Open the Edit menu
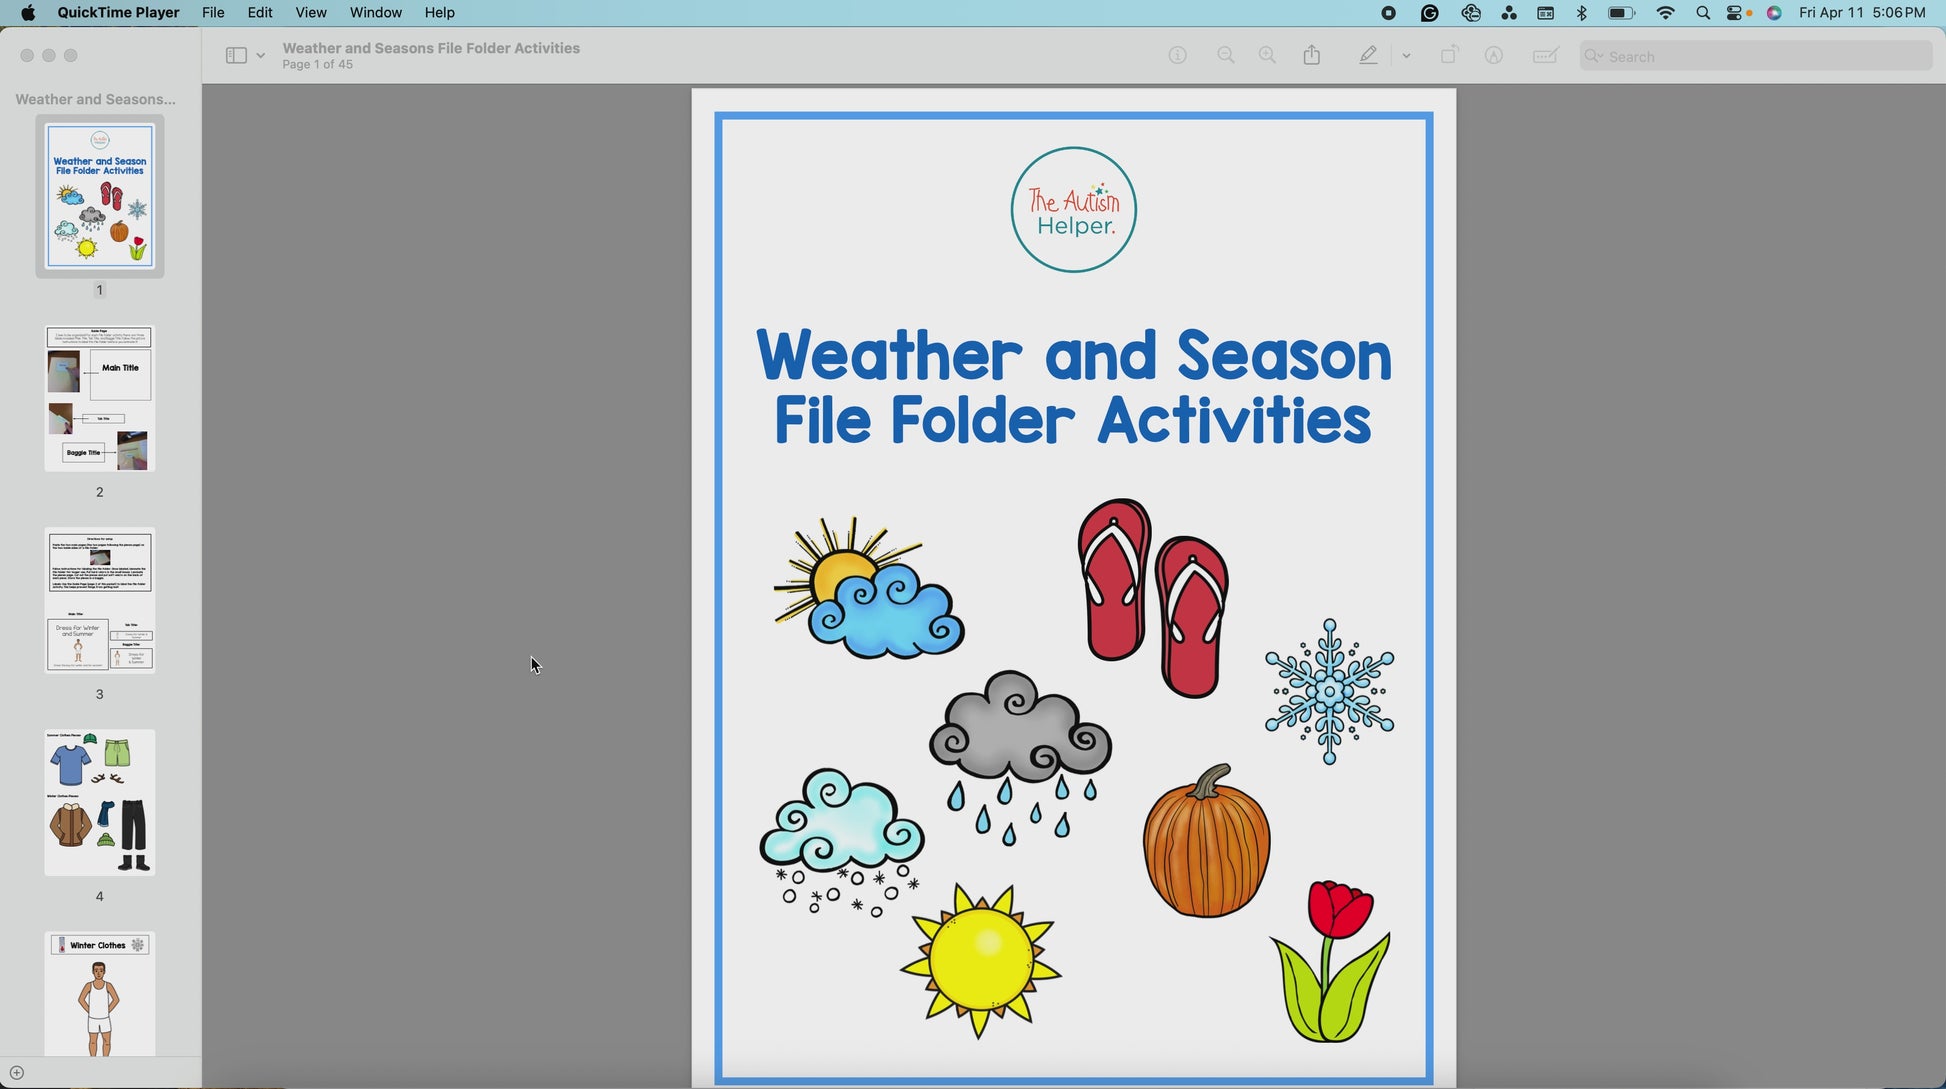 260,13
